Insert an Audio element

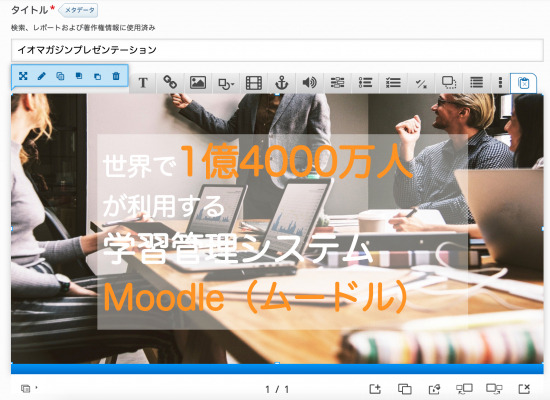pyautogui.click(x=309, y=83)
